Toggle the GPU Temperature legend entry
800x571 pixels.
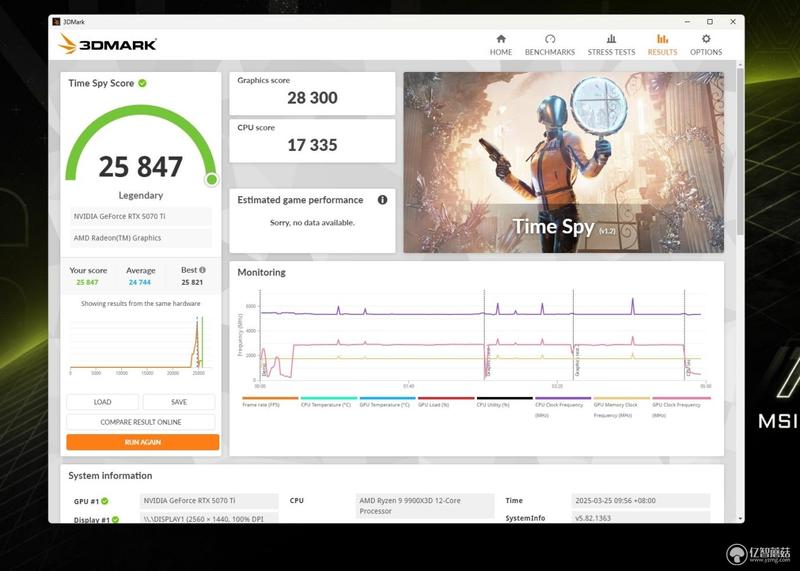(x=387, y=402)
